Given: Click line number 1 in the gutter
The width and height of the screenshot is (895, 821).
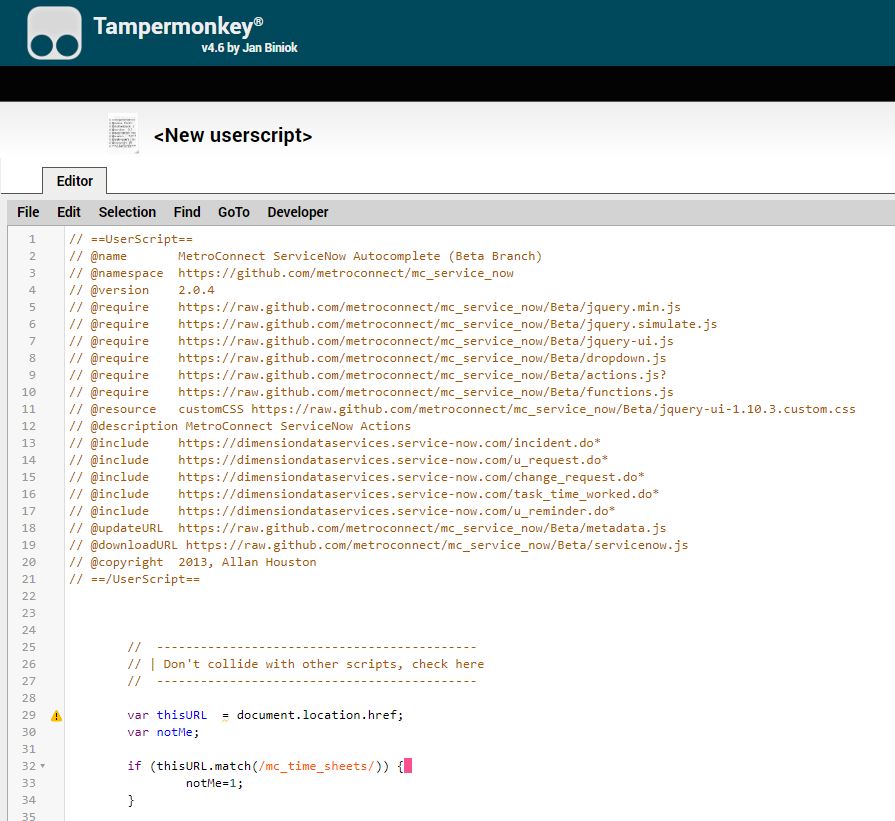Looking at the screenshot, I should click(32, 239).
